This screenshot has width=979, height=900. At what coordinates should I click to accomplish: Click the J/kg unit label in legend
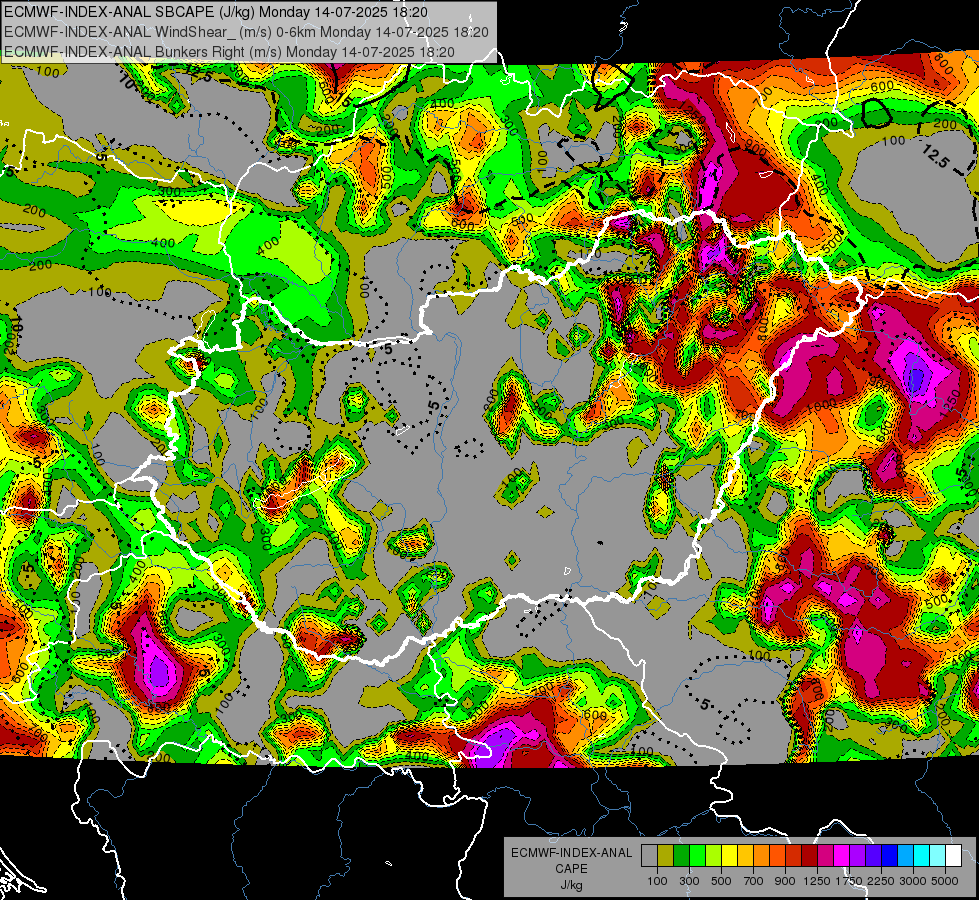(x=571, y=885)
